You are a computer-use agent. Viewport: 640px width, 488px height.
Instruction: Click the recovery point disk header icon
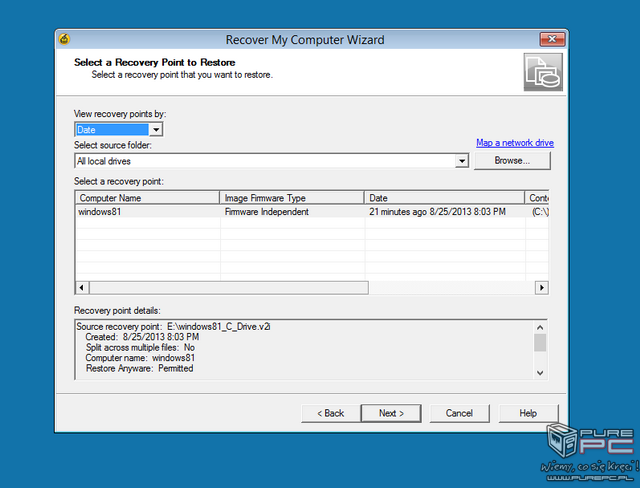click(543, 72)
